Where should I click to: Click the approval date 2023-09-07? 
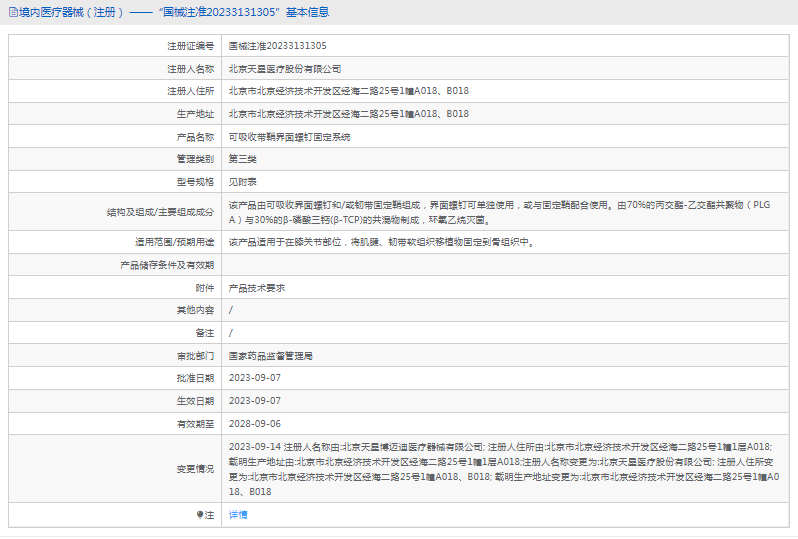(254, 378)
